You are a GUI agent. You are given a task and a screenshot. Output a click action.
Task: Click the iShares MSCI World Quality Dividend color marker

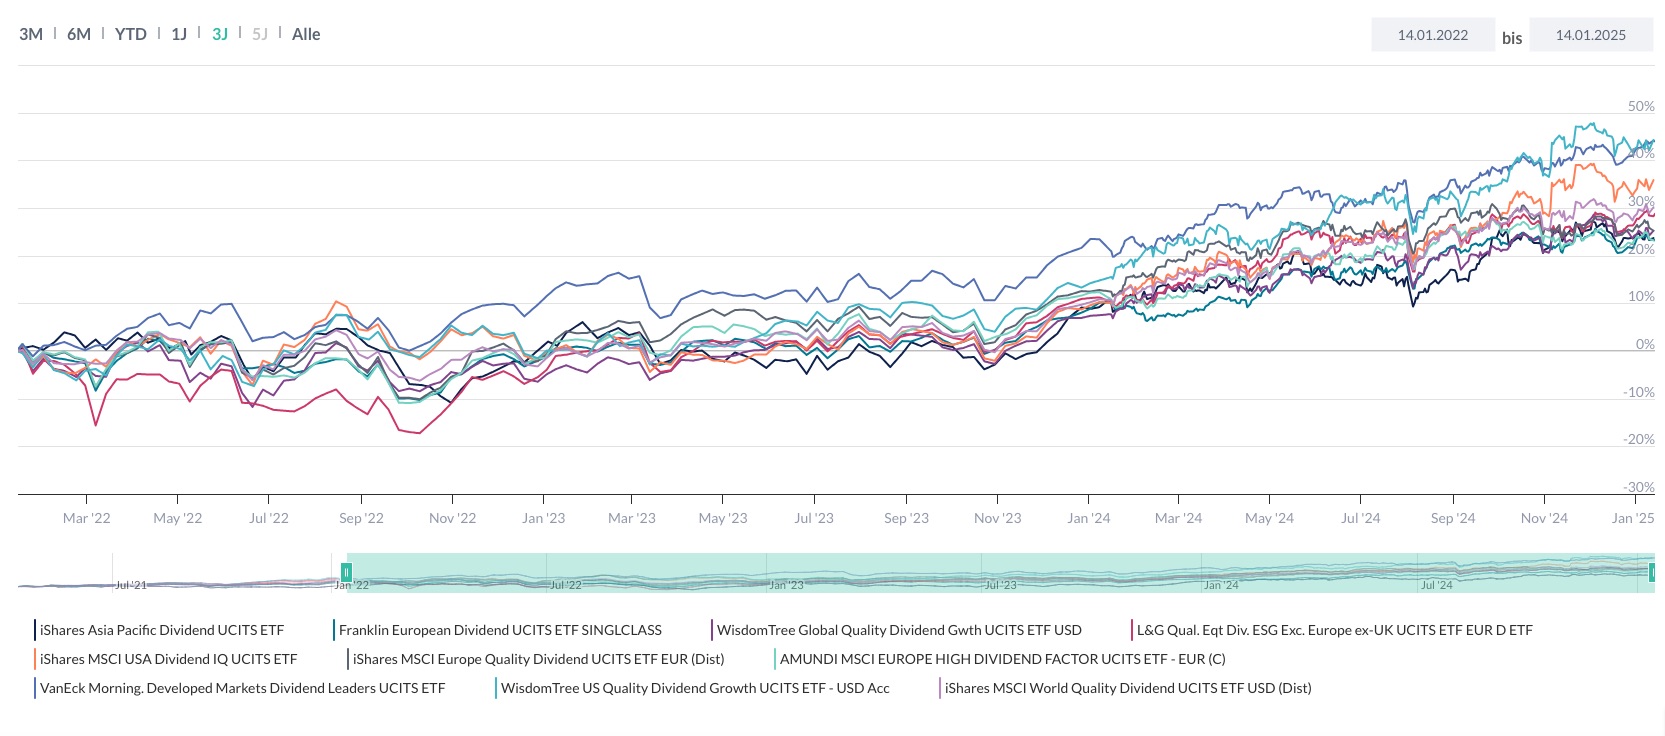point(941,688)
